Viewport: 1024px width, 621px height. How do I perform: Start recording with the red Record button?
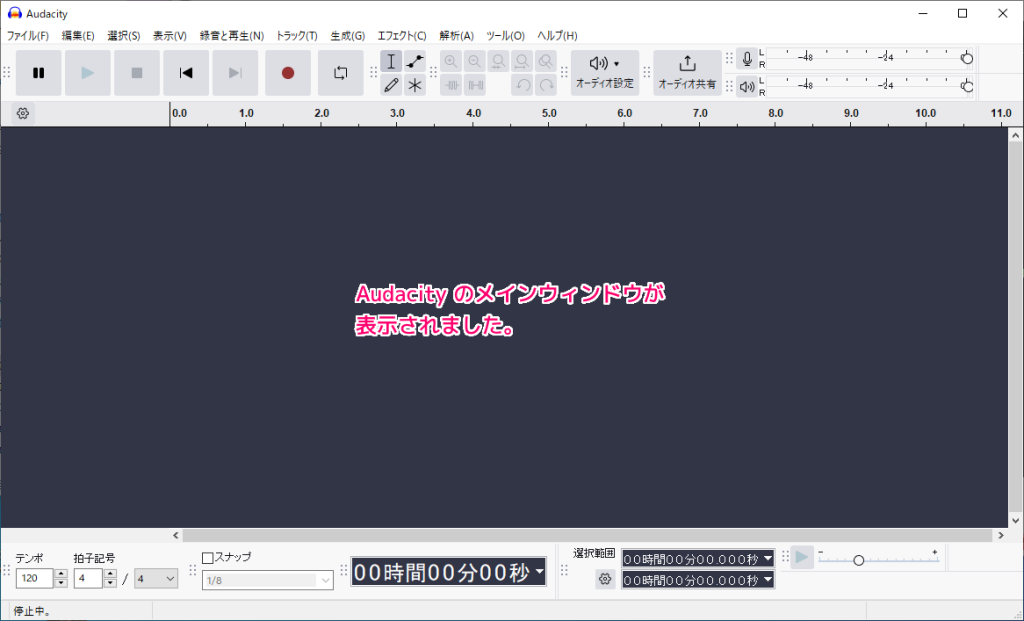coord(288,73)
